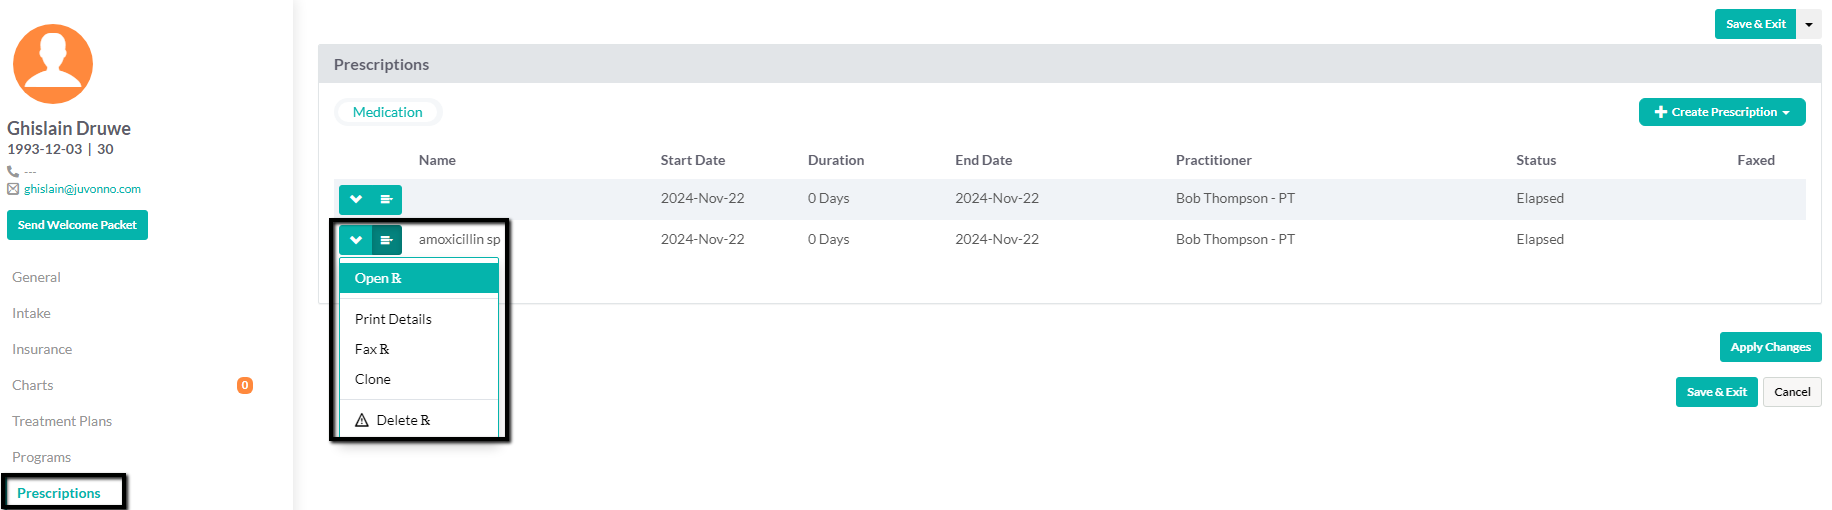The width and height of the screenshot is (1832, 510).
Task: Click the email envelope icon
Action: pos(13,189)
